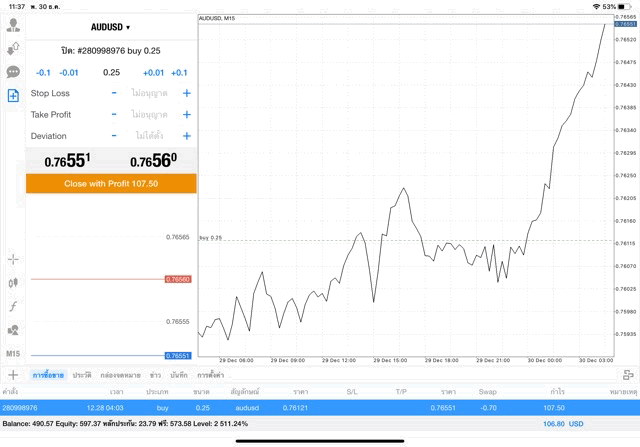Click the blue 0.76551 bid level label
The image size is (640, 447).
tap(178, 356)
